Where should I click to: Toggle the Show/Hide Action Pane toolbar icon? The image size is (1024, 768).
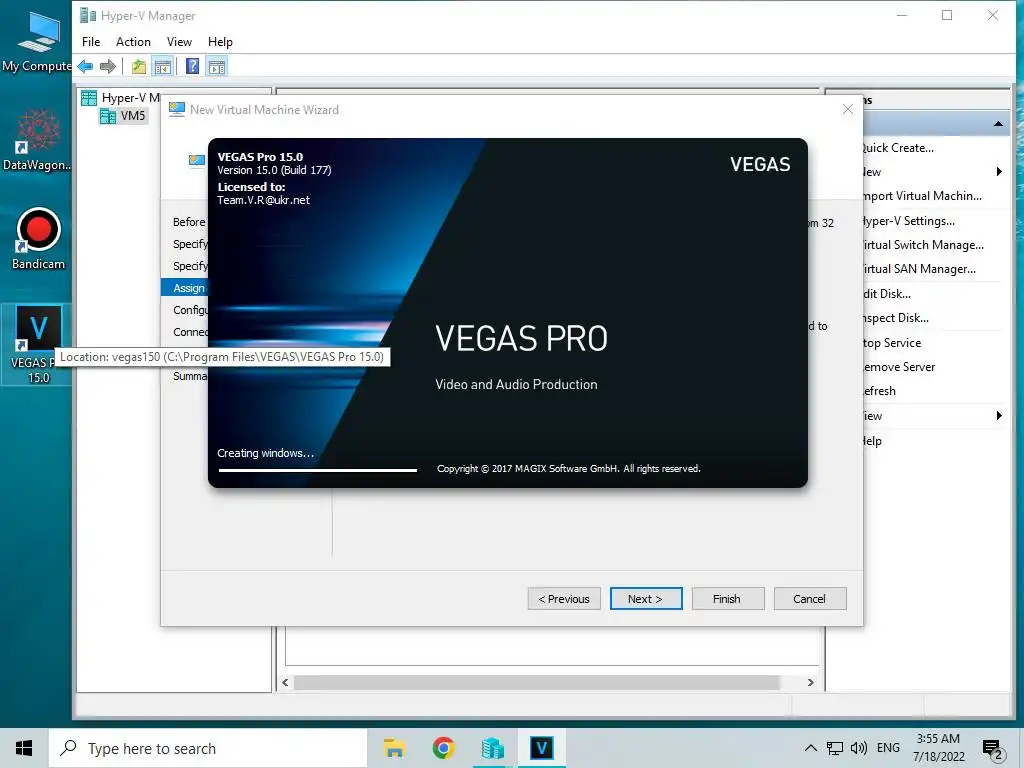click(x=217, y=66)
